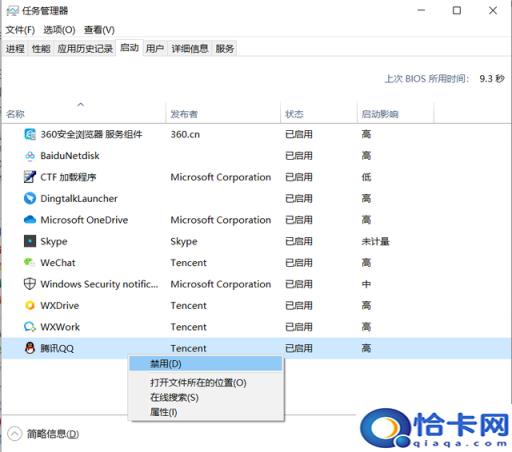The height and width of the screenshot is (452, 512).
Task: Sort by the 状态 column header
Action: pyautogui.click(x=319, y=114)
